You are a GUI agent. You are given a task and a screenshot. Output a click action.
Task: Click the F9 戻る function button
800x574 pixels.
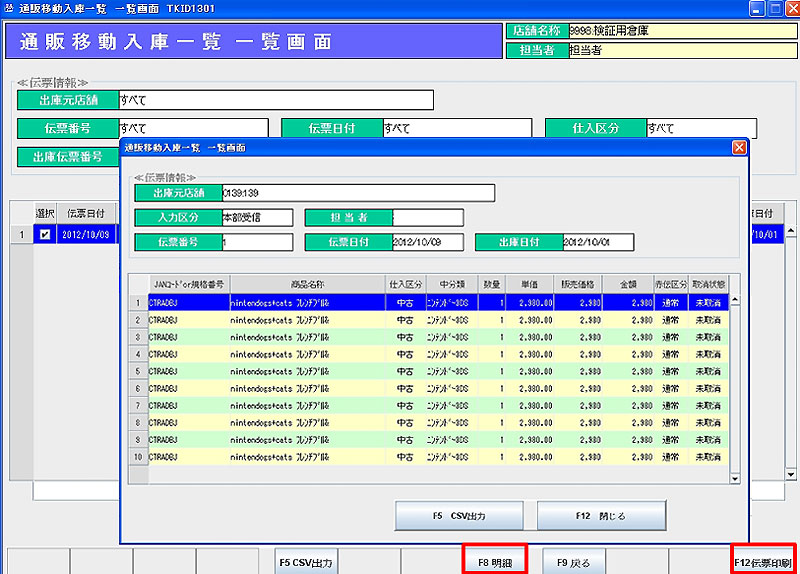[x=573, y=562]
